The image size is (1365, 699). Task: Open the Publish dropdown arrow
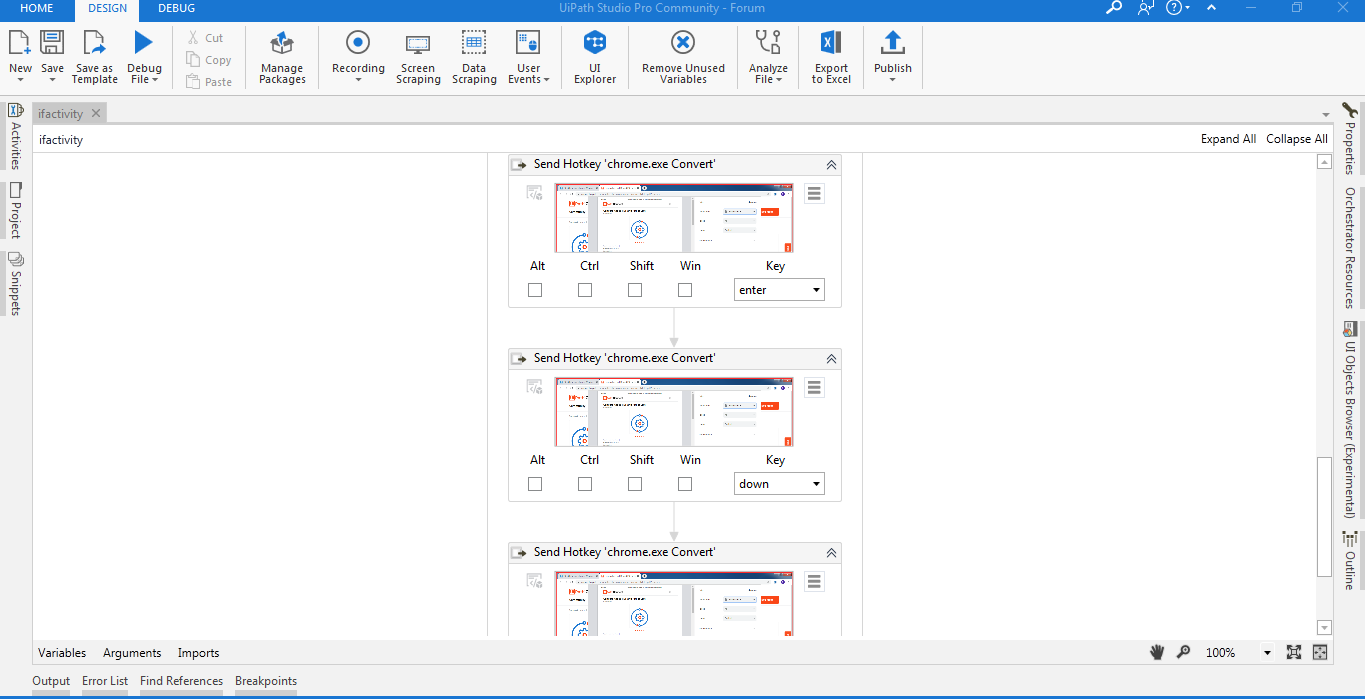(892, 80)
